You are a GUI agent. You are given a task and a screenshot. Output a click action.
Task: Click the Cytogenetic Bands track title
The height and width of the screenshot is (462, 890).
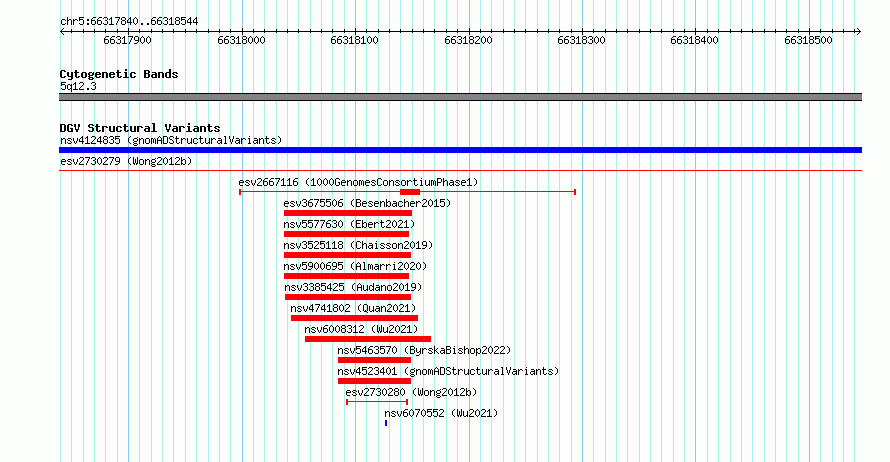click(119, 74)
